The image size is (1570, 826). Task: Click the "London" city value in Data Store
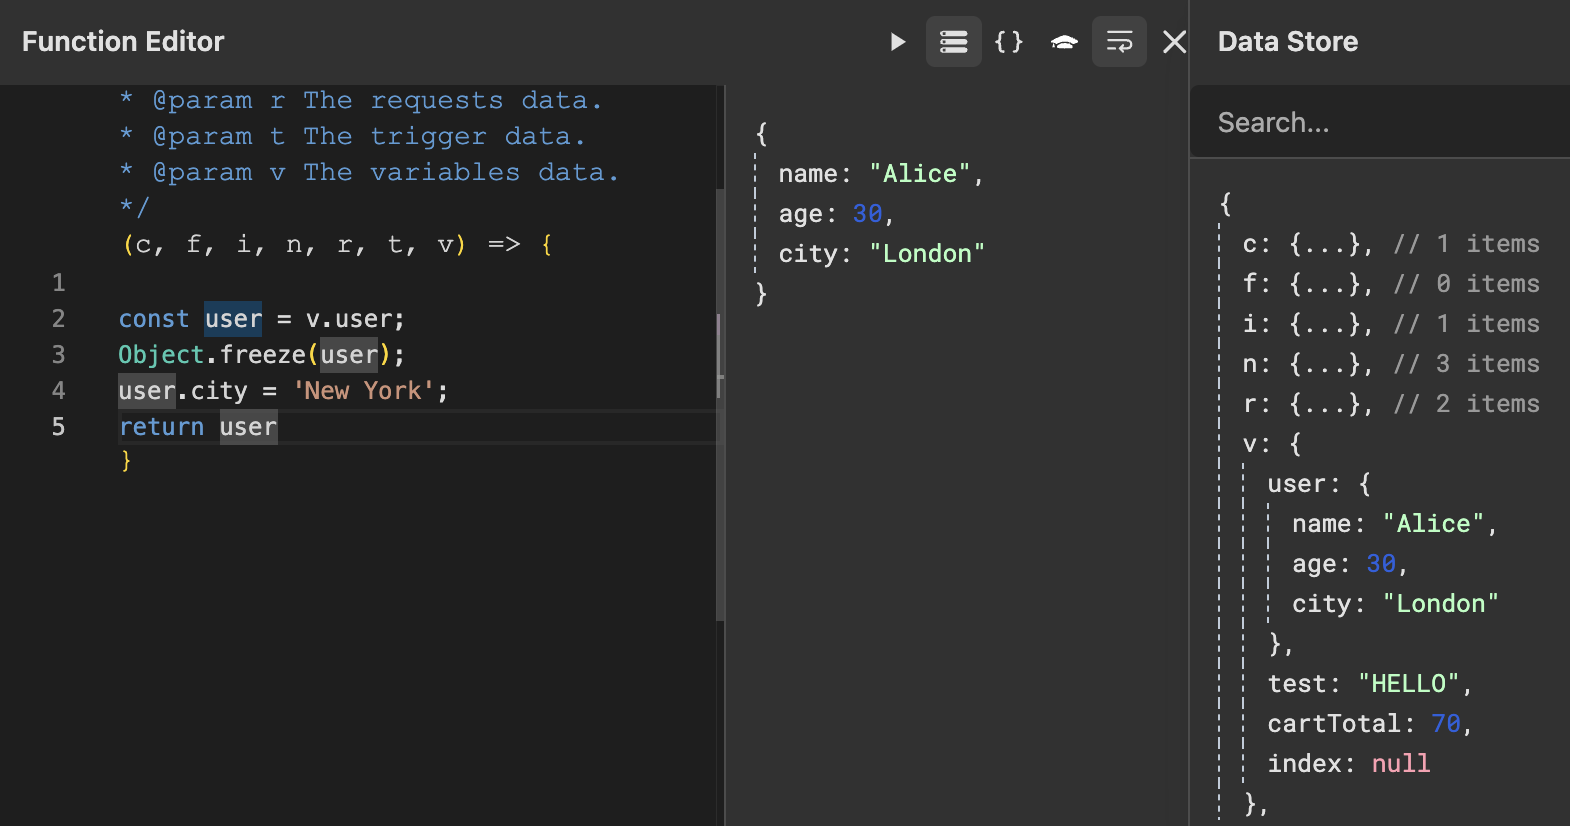click(x=1440, y=604)
